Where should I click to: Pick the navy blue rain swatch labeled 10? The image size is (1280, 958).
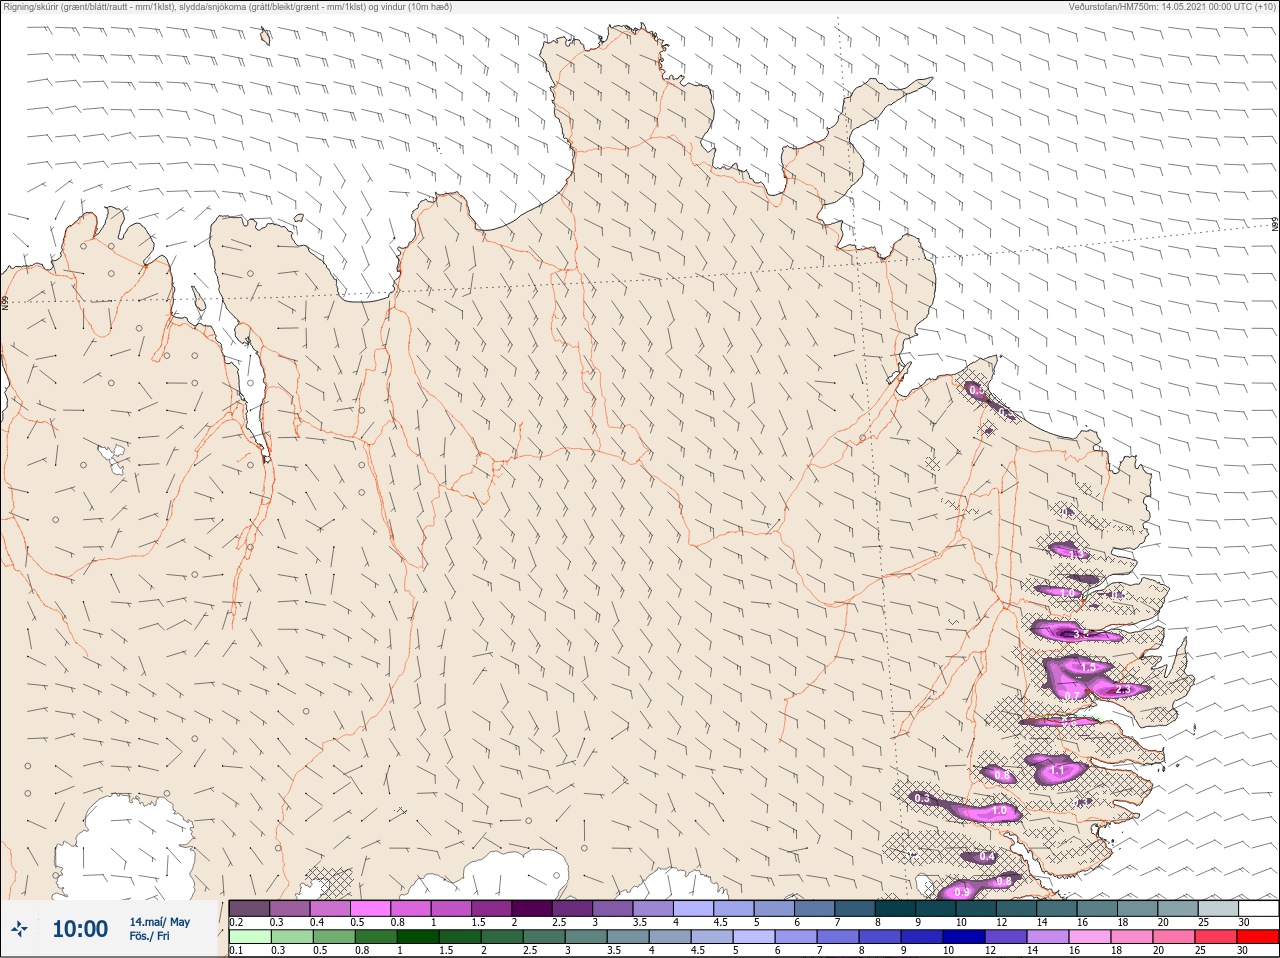964,937
